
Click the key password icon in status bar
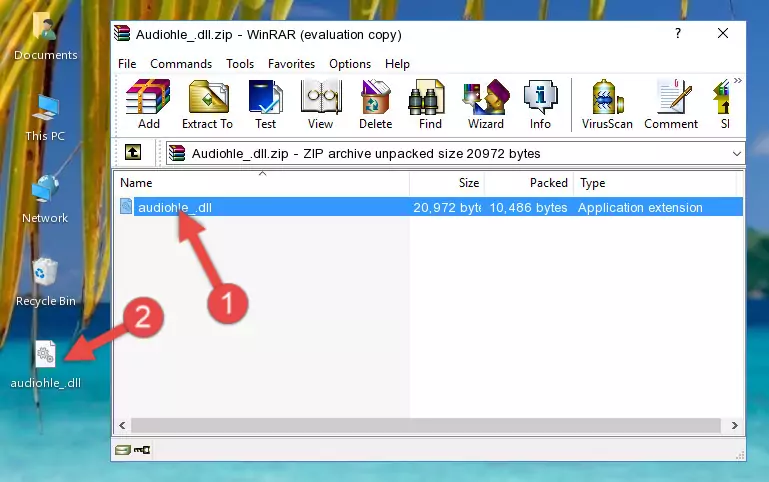pos(142,449)
